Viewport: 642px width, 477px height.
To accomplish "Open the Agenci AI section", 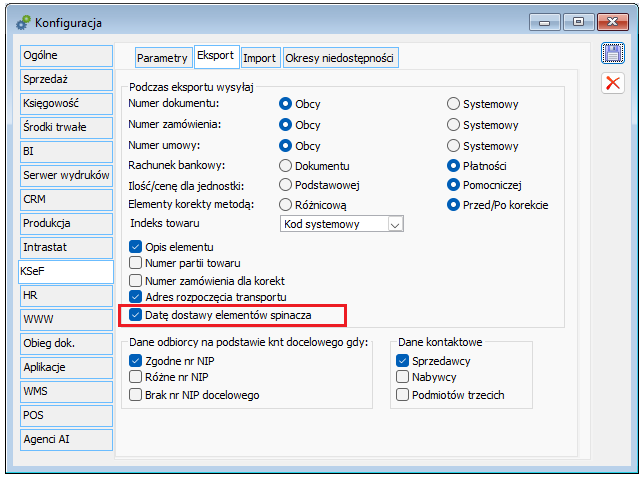I will click(66, 439).
